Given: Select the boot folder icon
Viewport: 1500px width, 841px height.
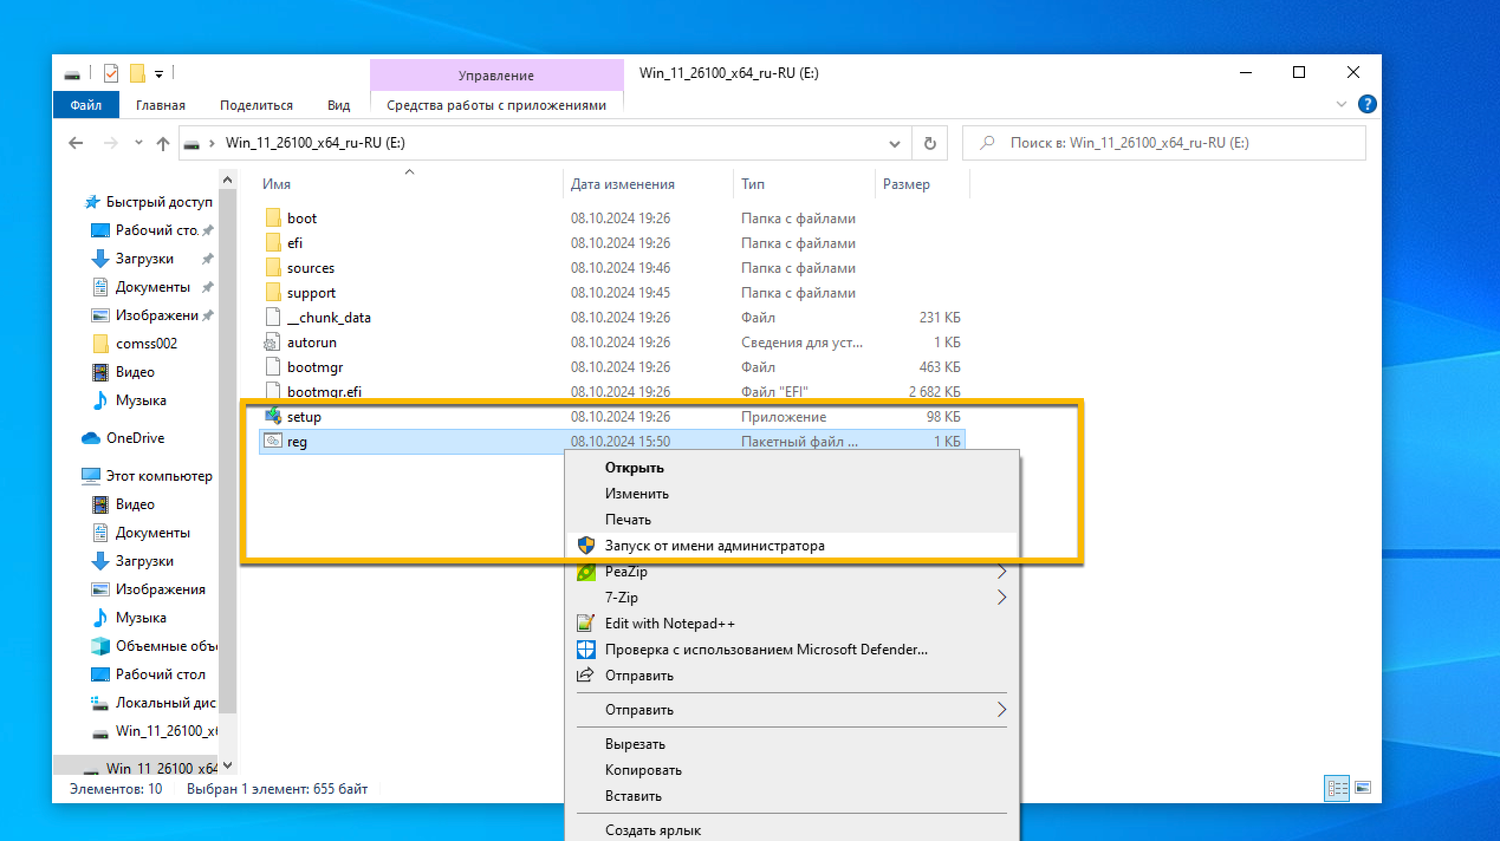Looking at the screenshot, I should pos(273,218).
